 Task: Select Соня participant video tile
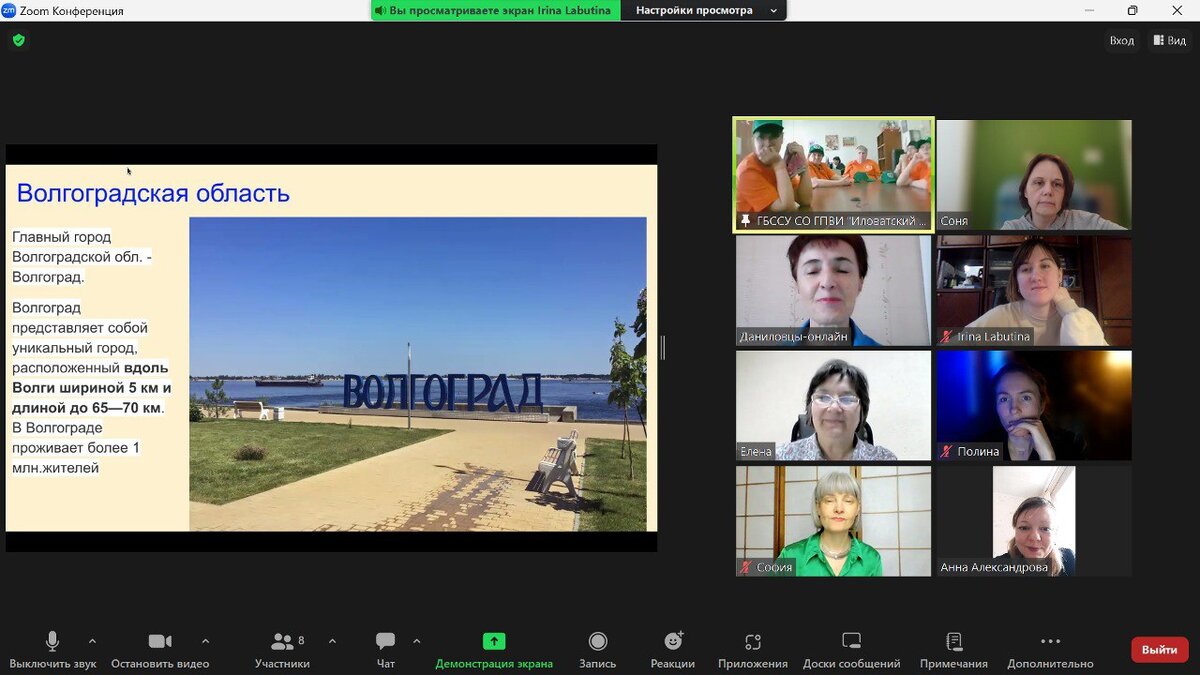[1034, 175]
